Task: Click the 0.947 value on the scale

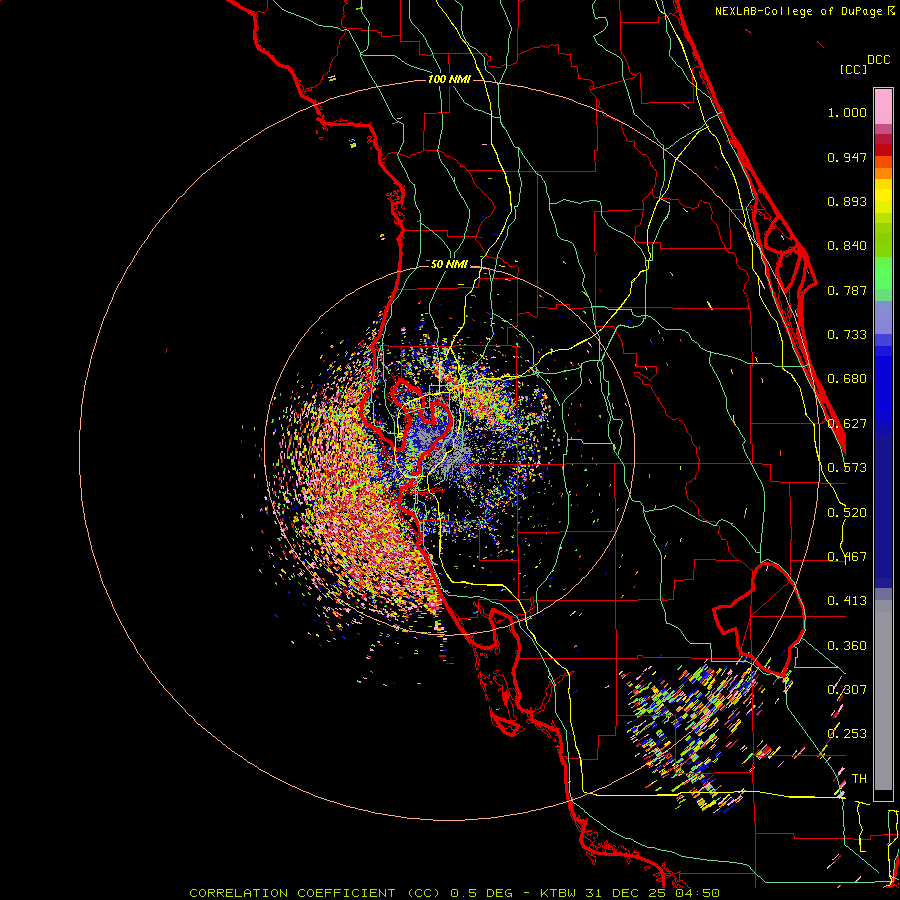Action: point(847,157)
